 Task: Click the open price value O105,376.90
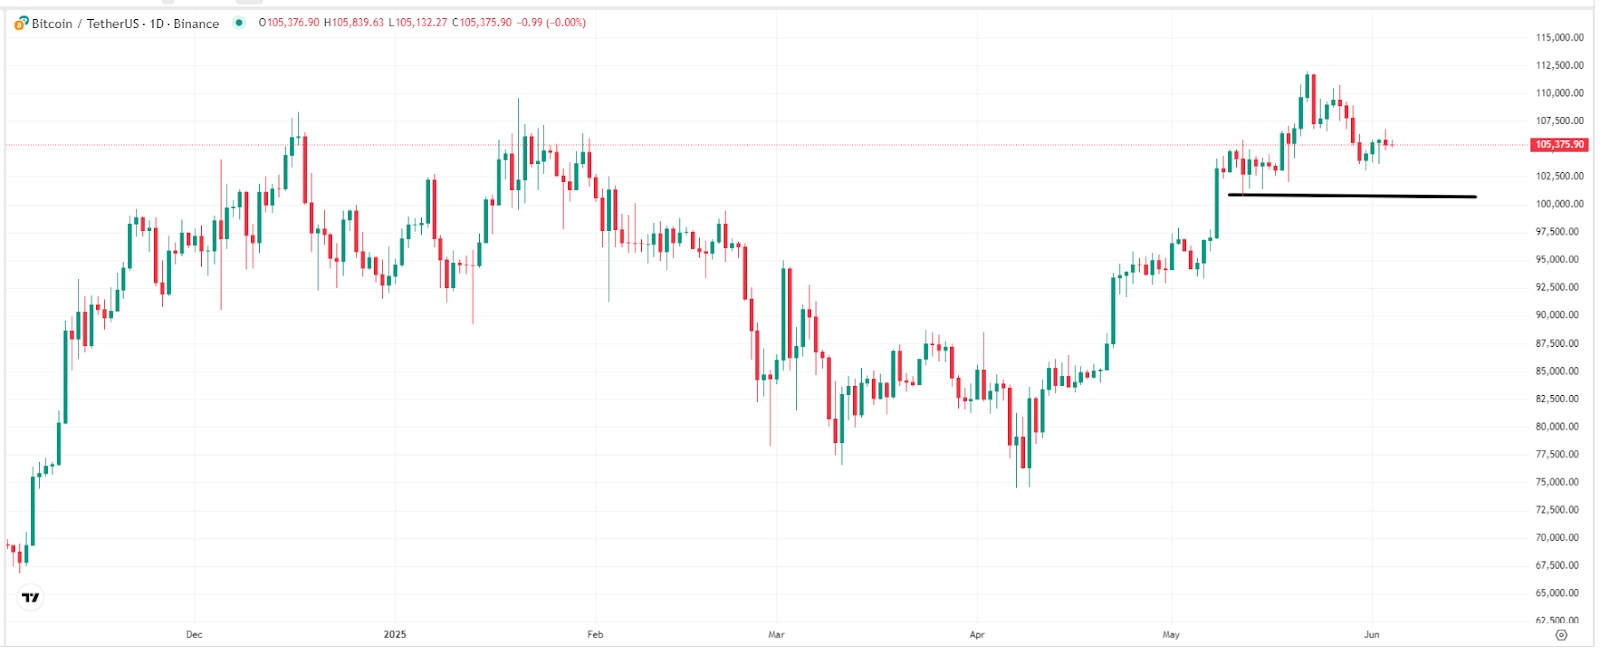[x=289, y=23]
